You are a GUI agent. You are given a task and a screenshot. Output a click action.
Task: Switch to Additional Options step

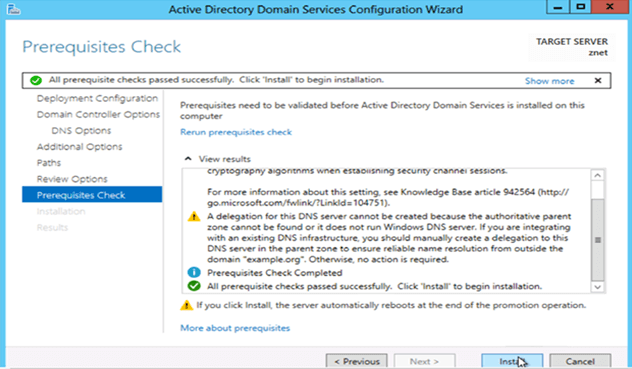pos(79,147)
